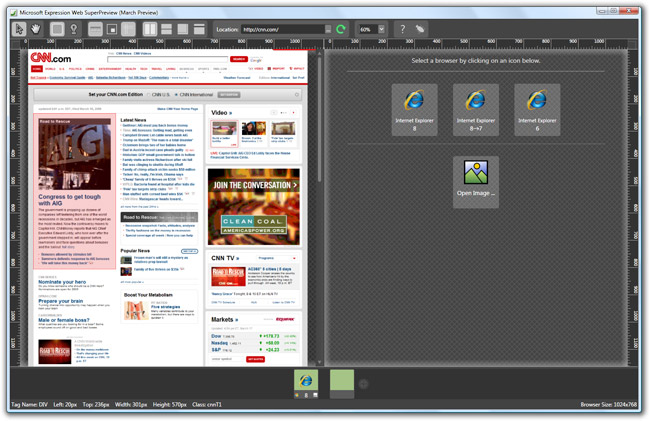Click the red Get Quotes button in Markets
Screen dimensions: 650x421
coord(255,359)
